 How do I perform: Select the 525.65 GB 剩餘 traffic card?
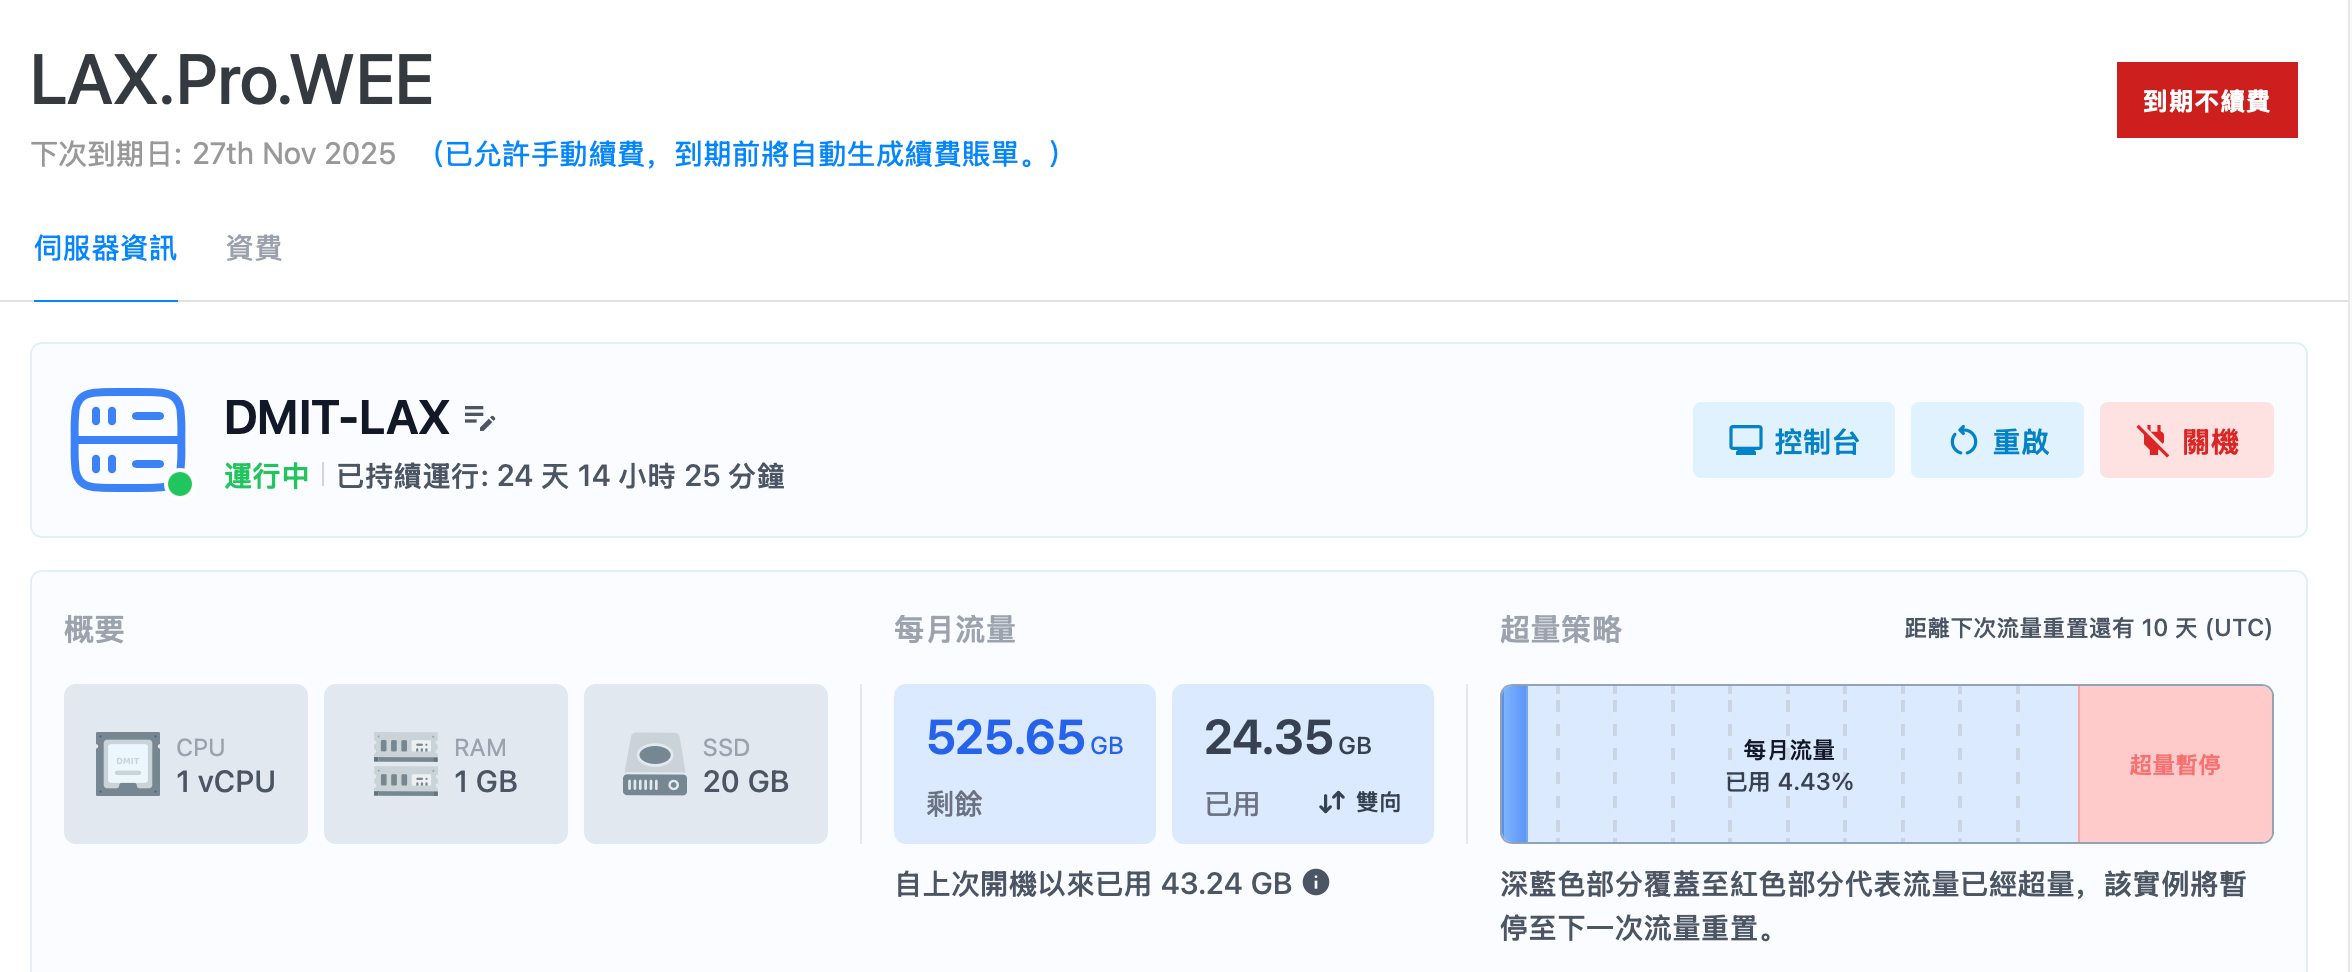click(x=1024, y=764)
